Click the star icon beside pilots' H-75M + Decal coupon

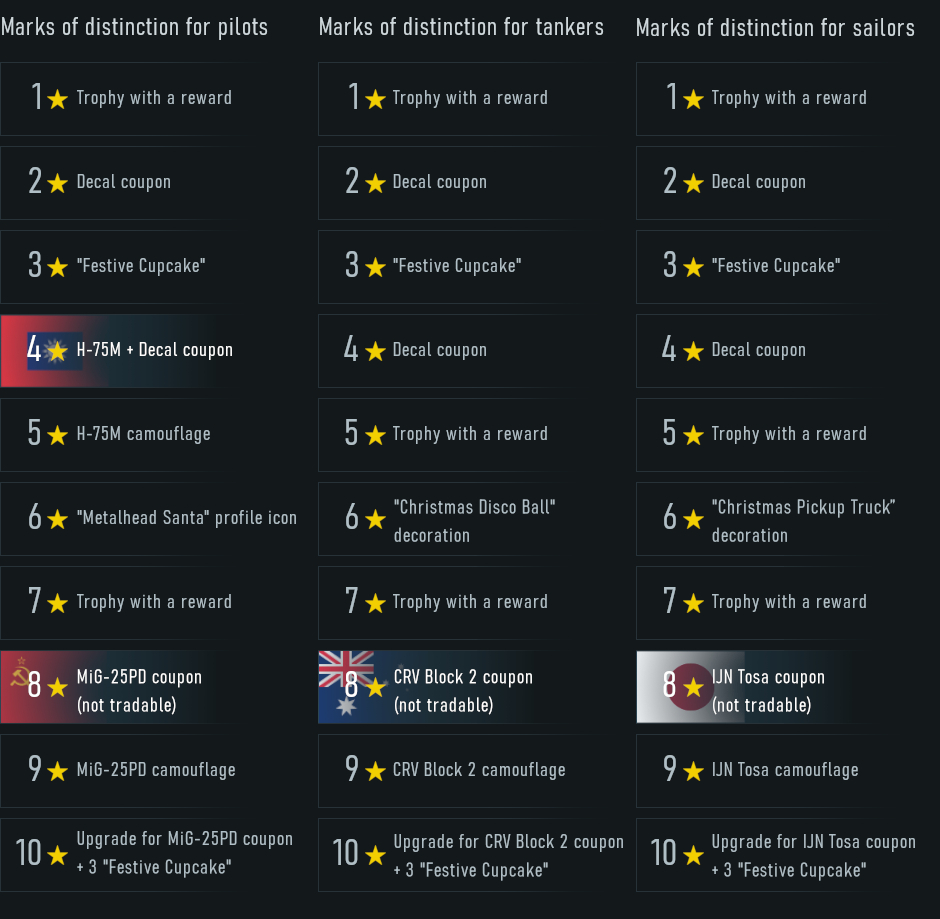tap(57, 351)
